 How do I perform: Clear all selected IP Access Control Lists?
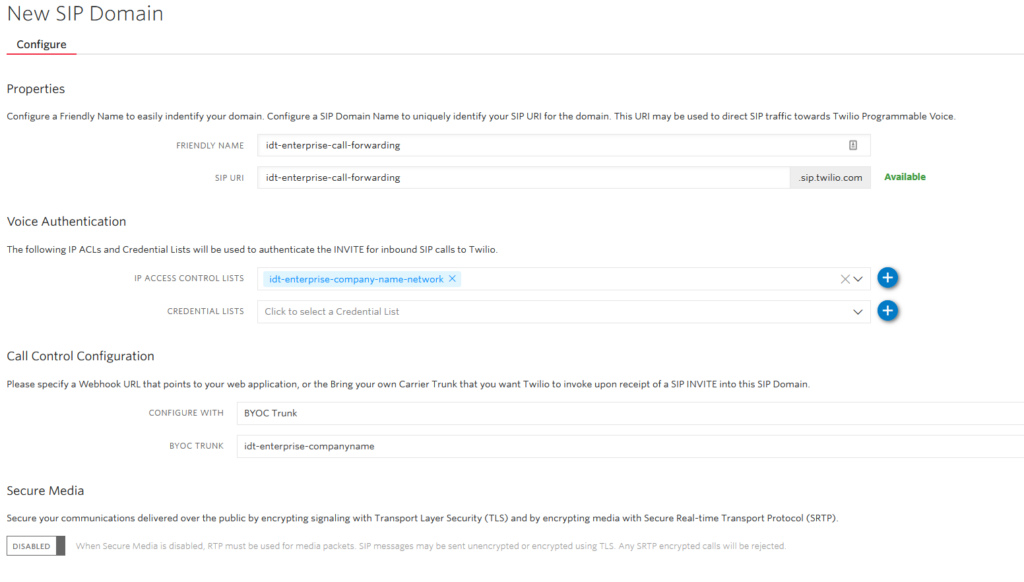tap(844, 279)
